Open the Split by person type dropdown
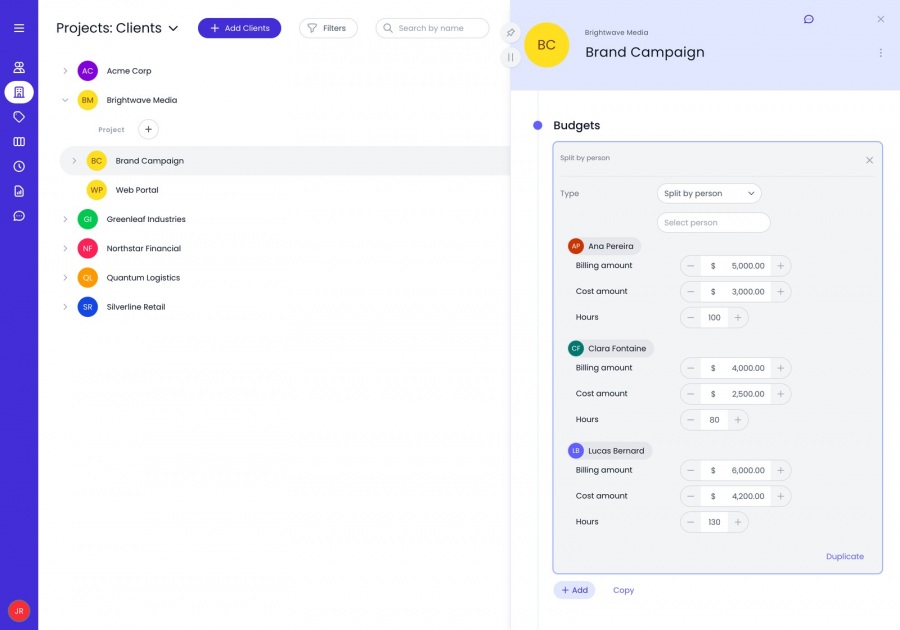The width and height of the screenshot is (900, 630). point(709,193)
